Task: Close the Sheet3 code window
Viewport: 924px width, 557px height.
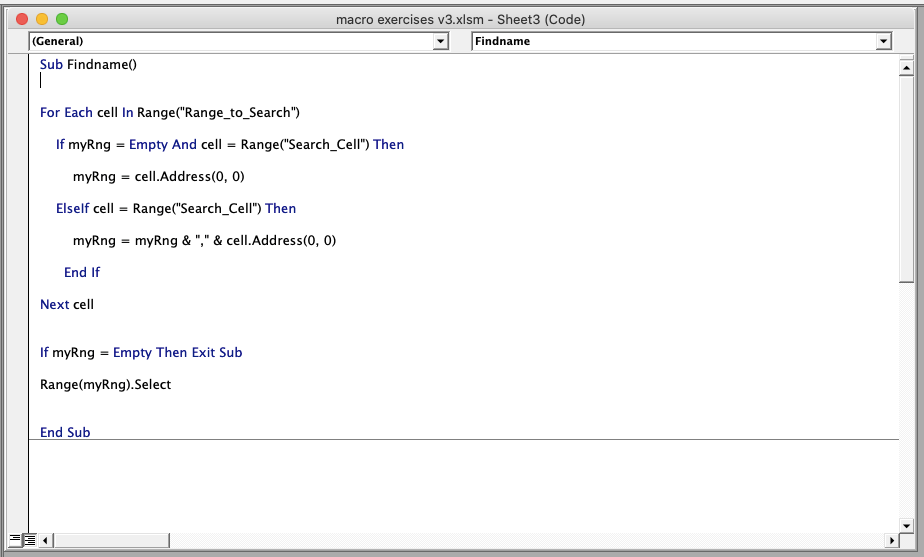Action: 22,19
